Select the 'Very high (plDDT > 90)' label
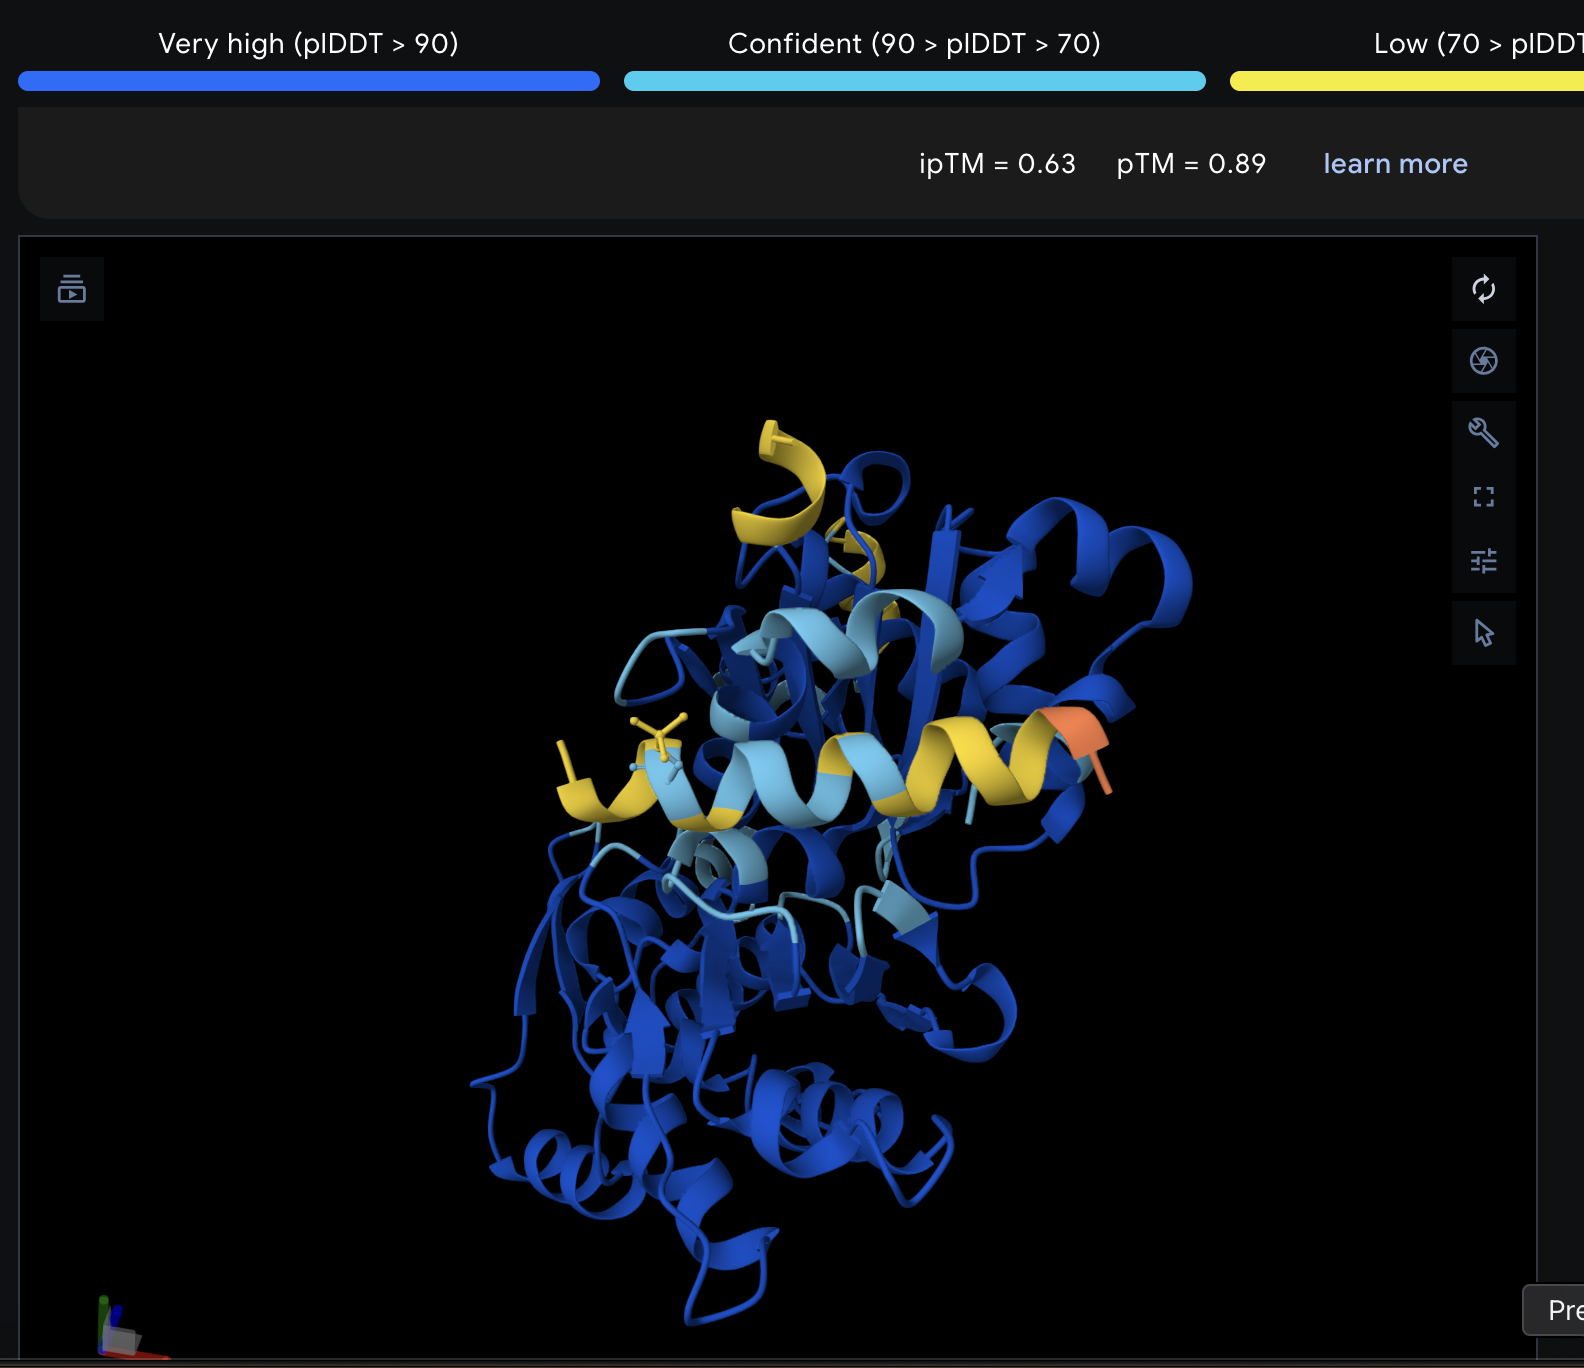Viewport: 1584px width, 1368px height. click(x=308, y=44)
